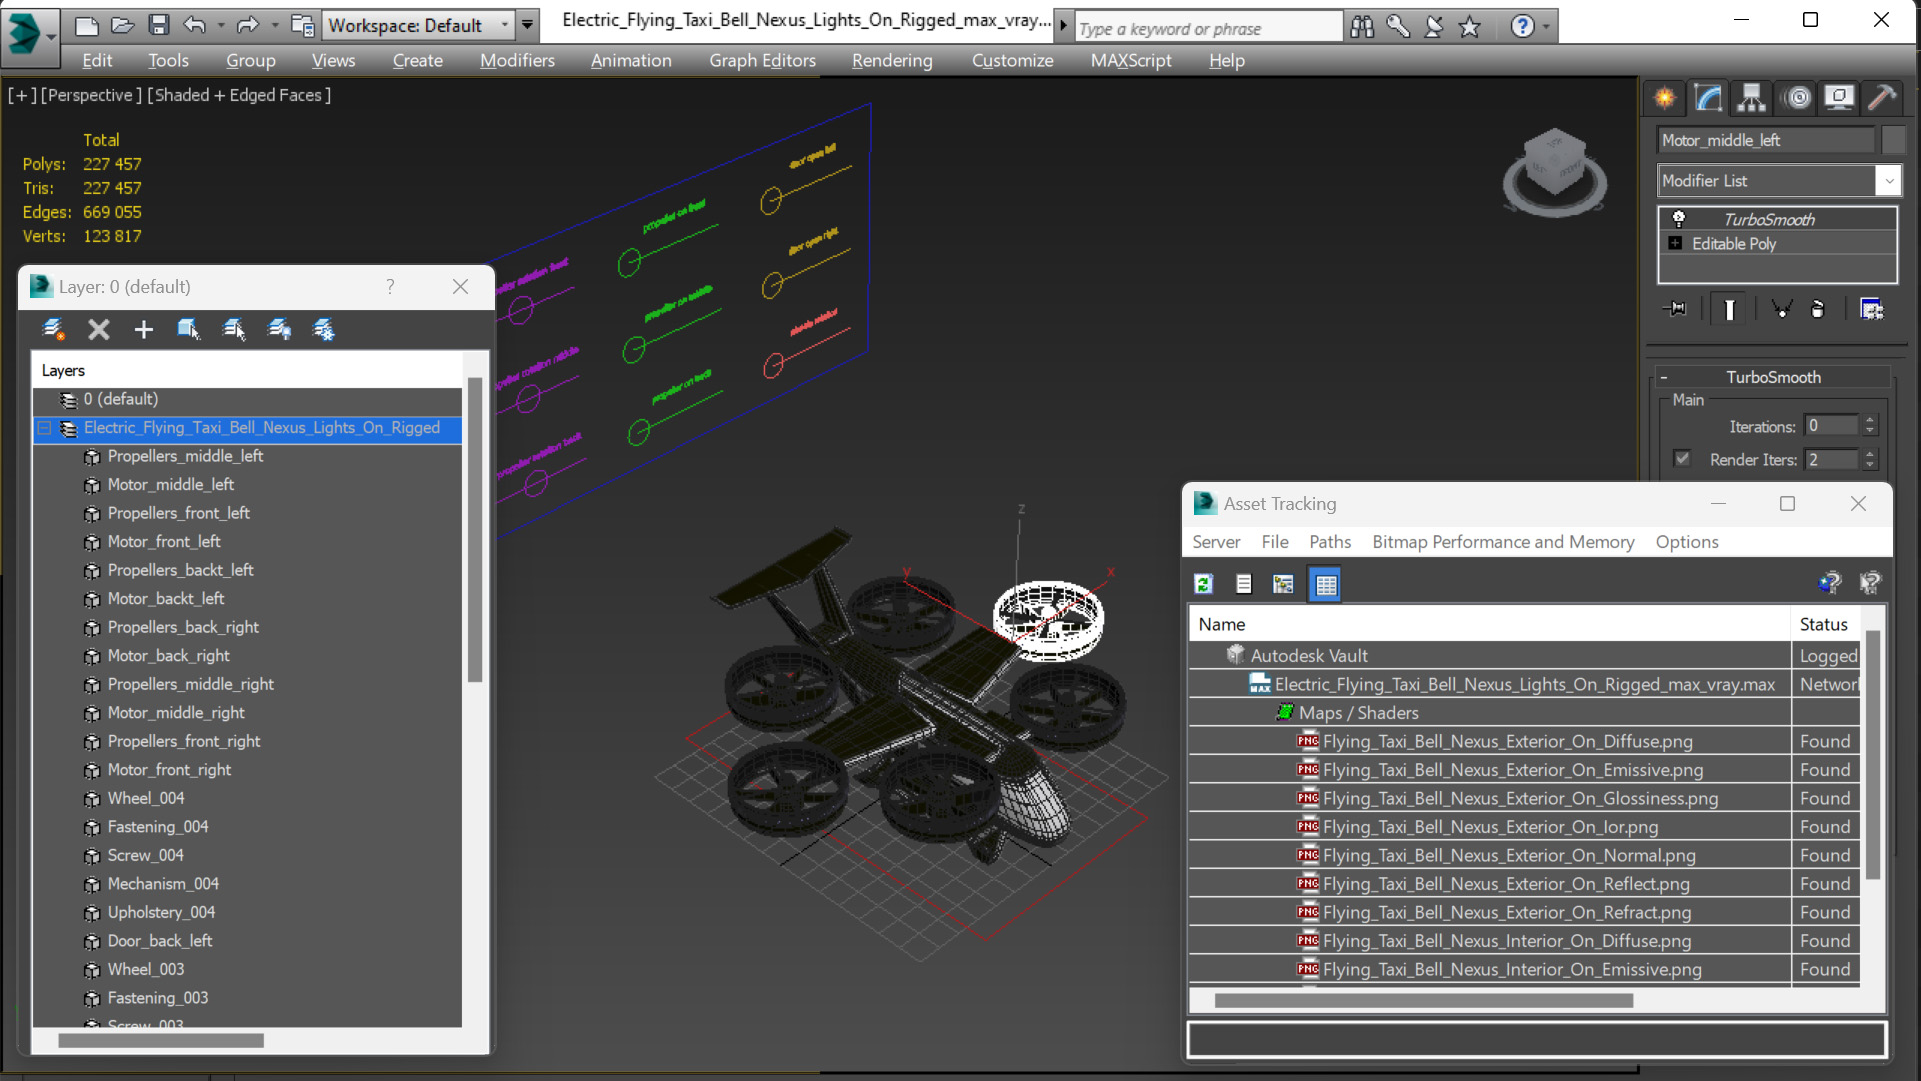Expand the help dropdown arrow
The height and width of the screenshot is (1081, 1921).
tap(1546, 27)
